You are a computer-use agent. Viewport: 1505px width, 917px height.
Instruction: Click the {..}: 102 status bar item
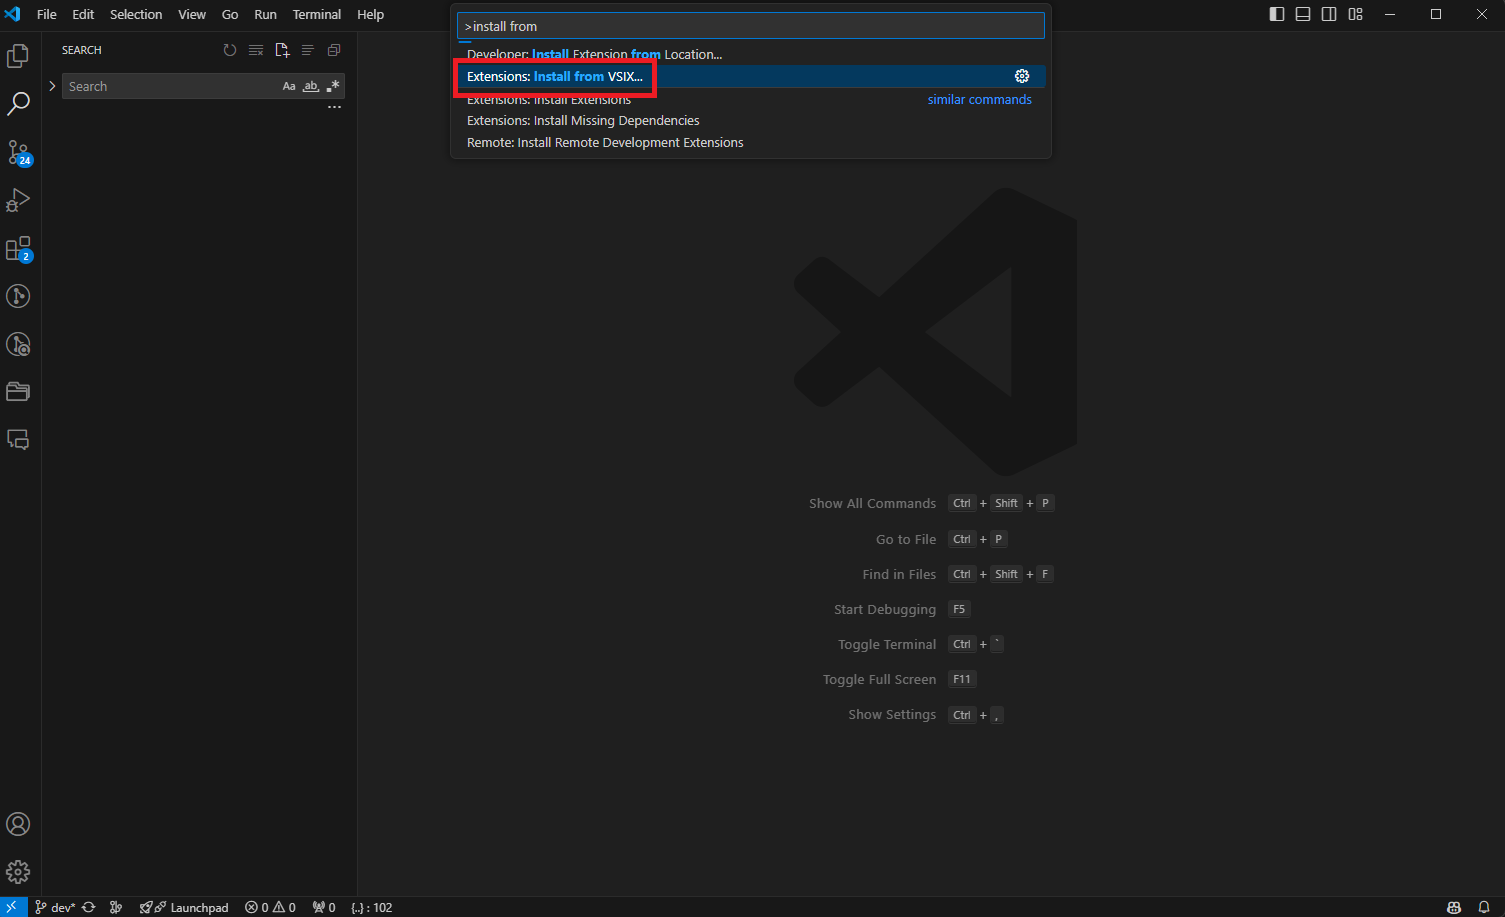372,907
